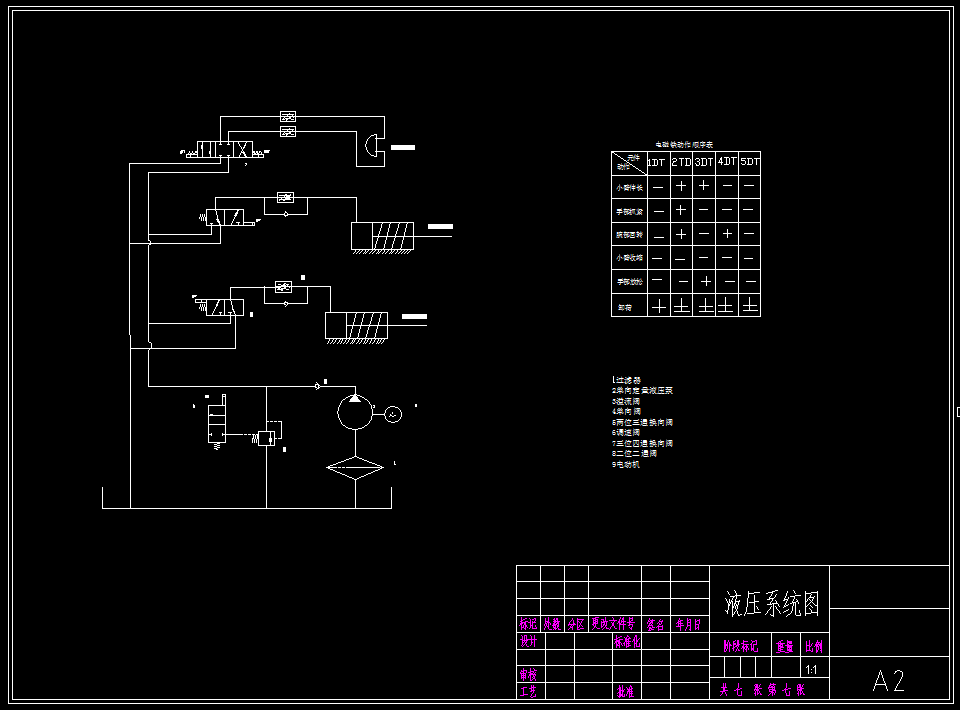Pick the relief valve symbol with spring
Screen dimensions: 960x710
point(266,438)
